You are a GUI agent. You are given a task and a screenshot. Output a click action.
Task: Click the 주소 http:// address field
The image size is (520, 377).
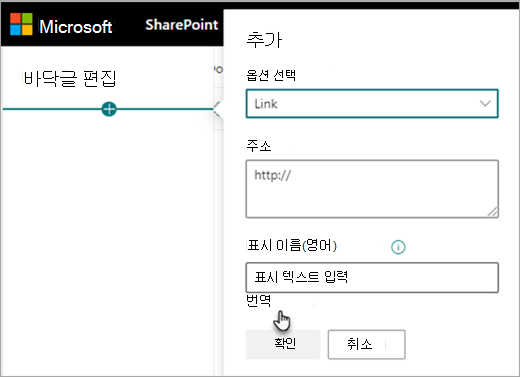point(372,189)
